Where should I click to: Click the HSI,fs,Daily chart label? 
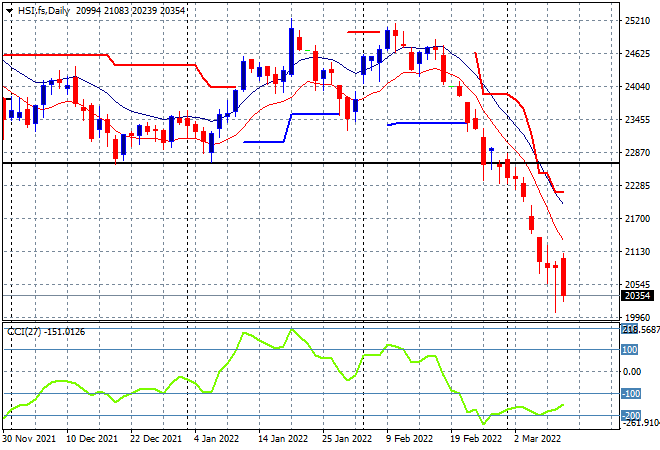point(44,11)
